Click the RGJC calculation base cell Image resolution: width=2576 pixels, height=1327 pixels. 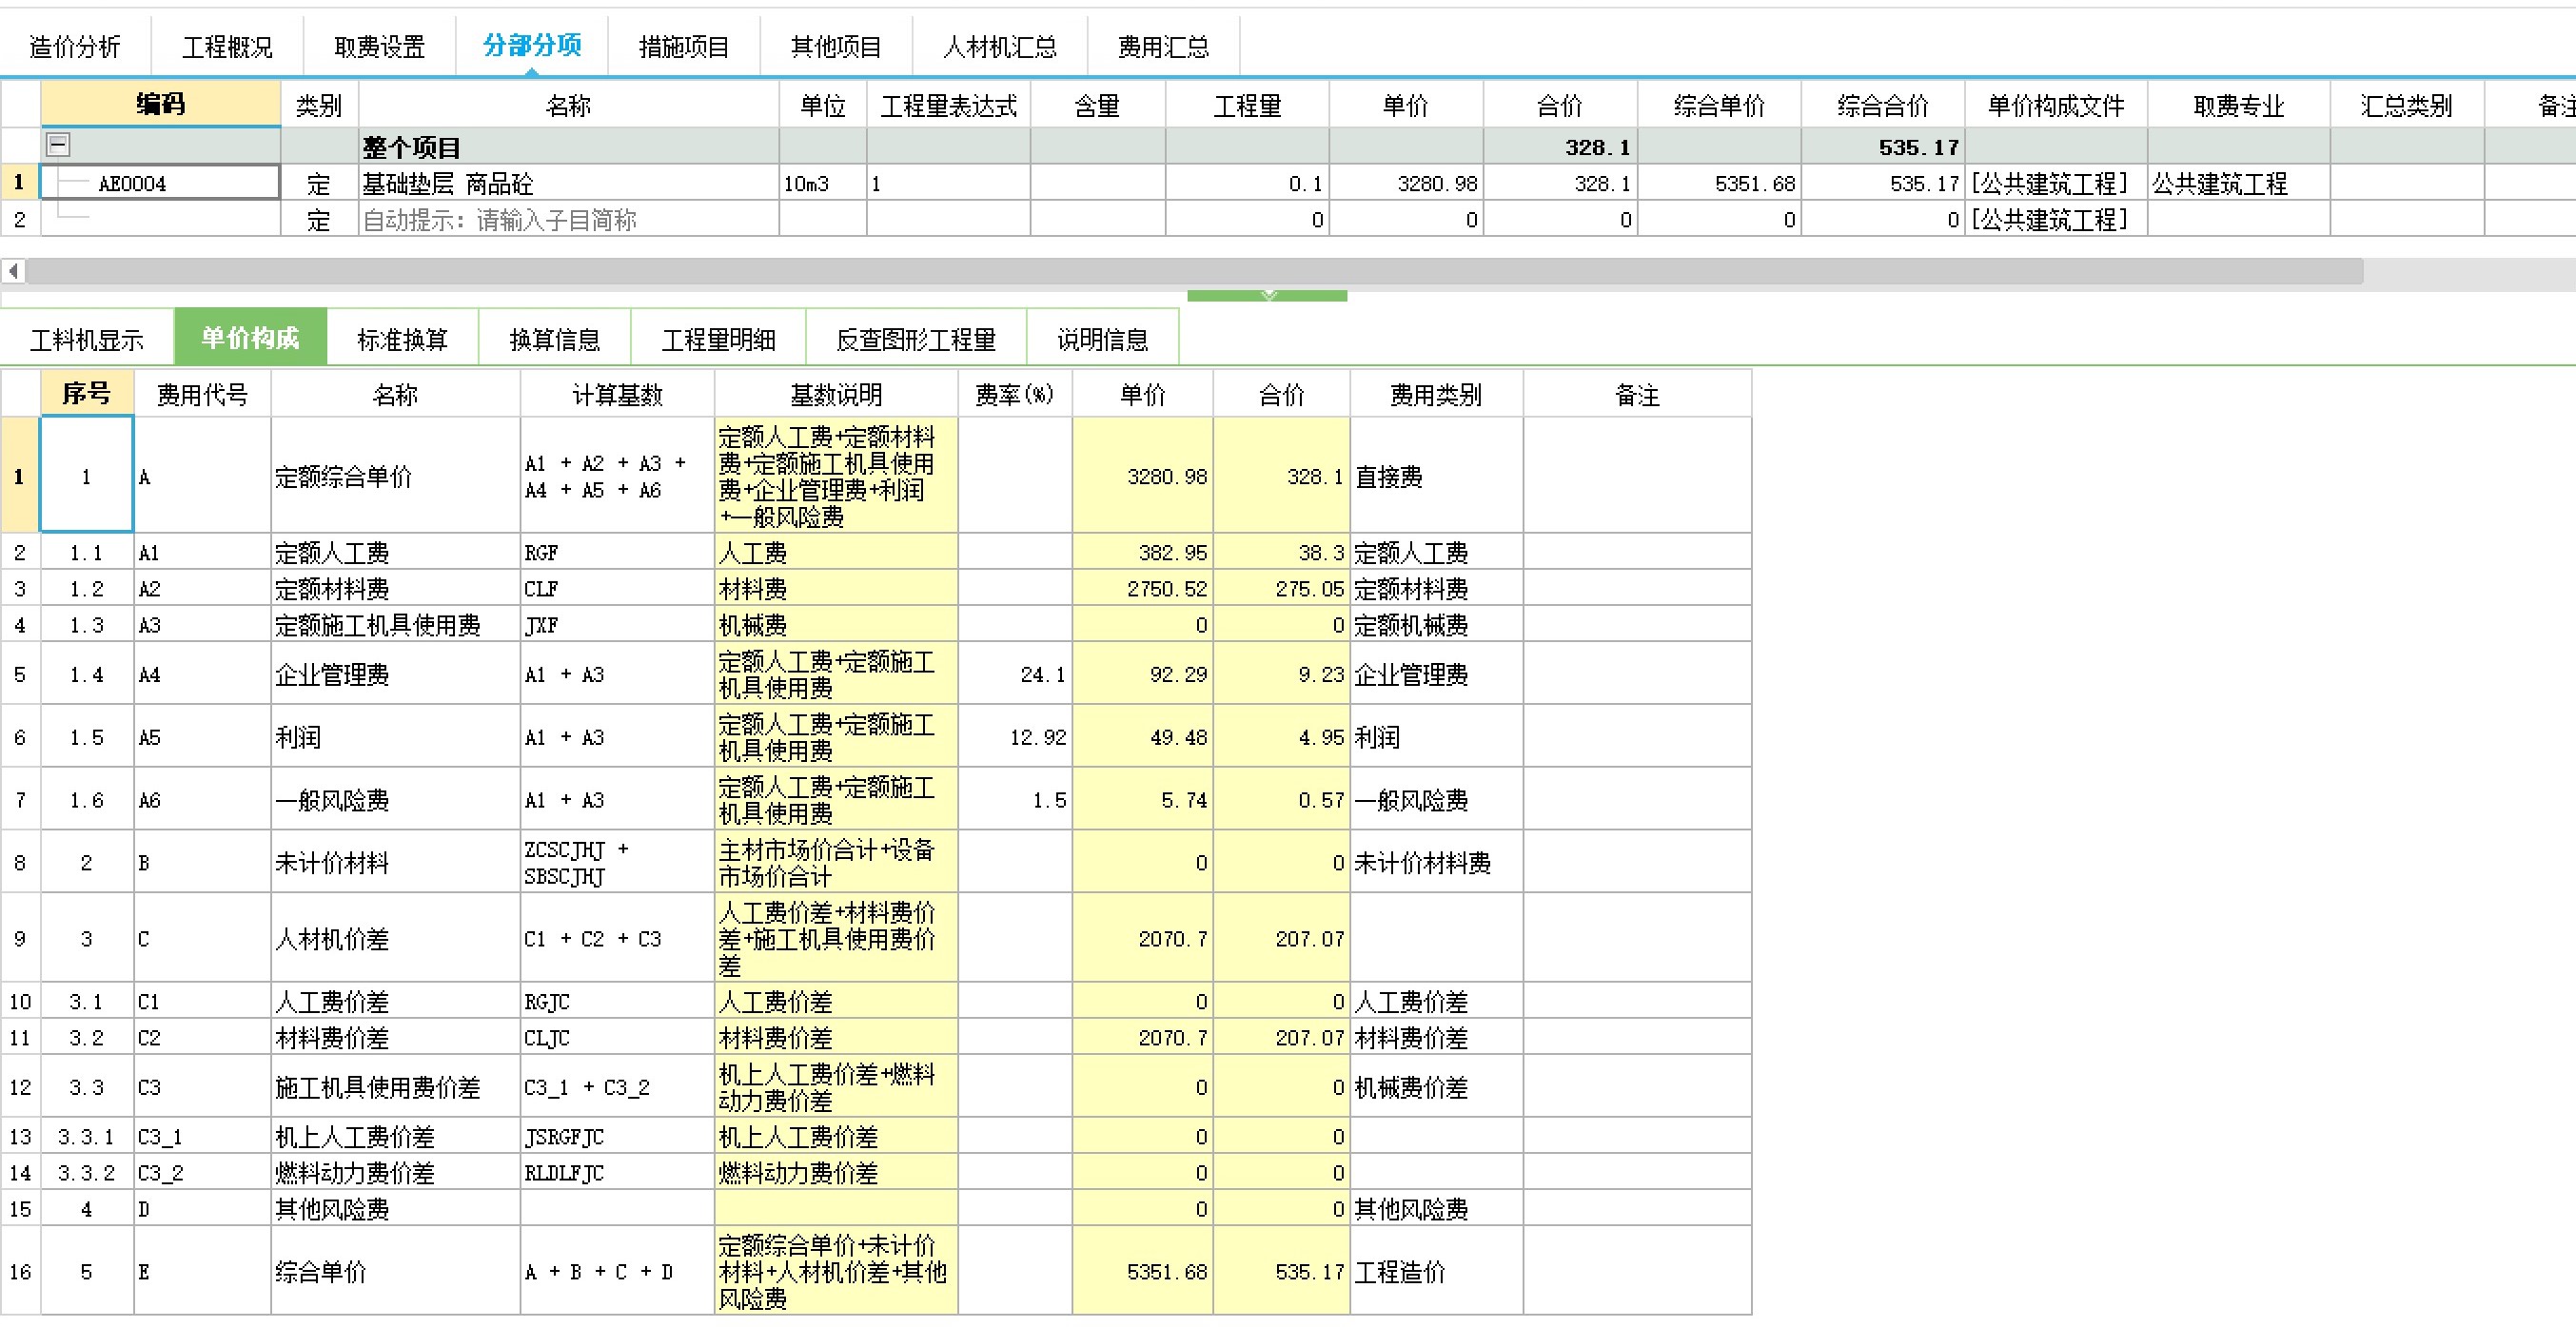pos(617,1001)
